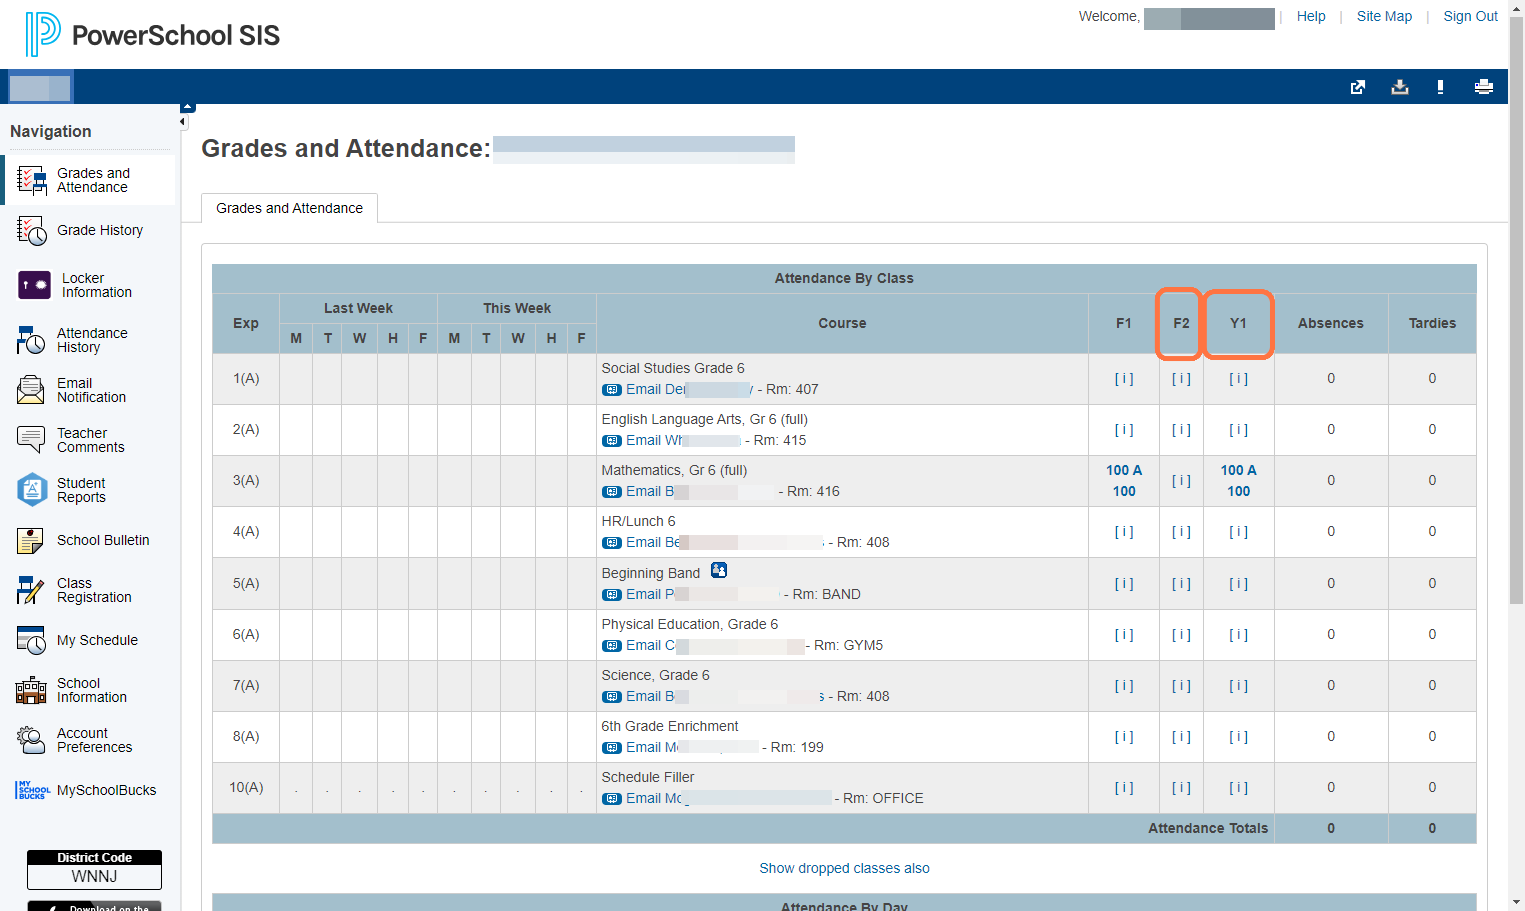Viewport: 1525px width, 911px height.
Task: Click Show dropped classes also
Action: tap(844, 868)
